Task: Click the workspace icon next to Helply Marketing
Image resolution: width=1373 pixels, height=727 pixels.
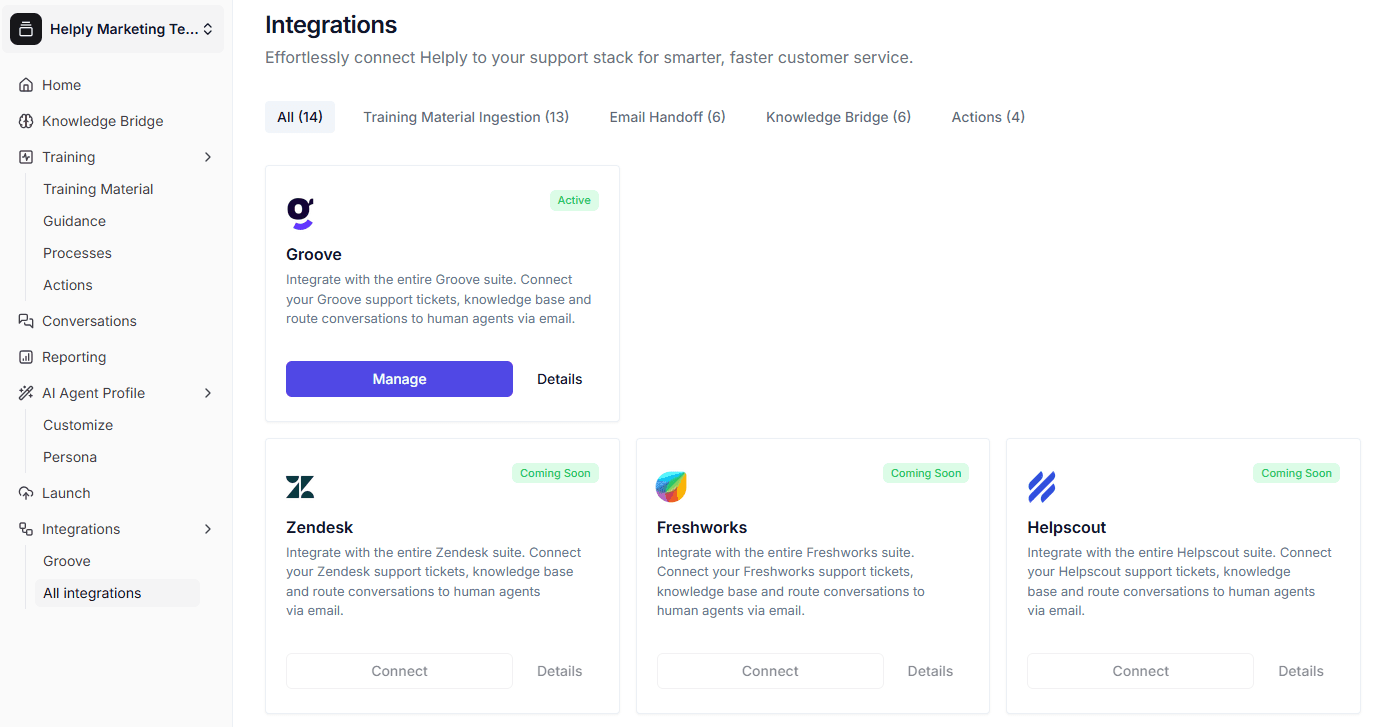Action: 25,28
